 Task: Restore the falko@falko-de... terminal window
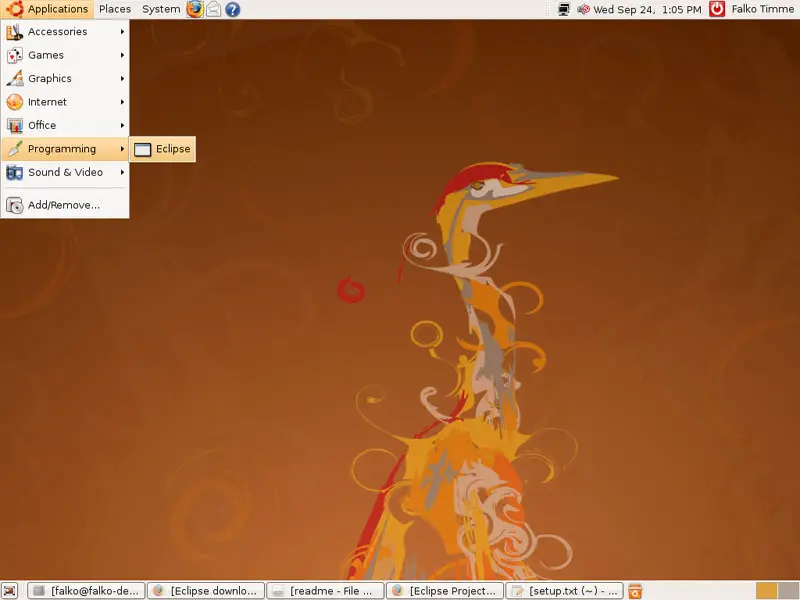coord(86,591)
